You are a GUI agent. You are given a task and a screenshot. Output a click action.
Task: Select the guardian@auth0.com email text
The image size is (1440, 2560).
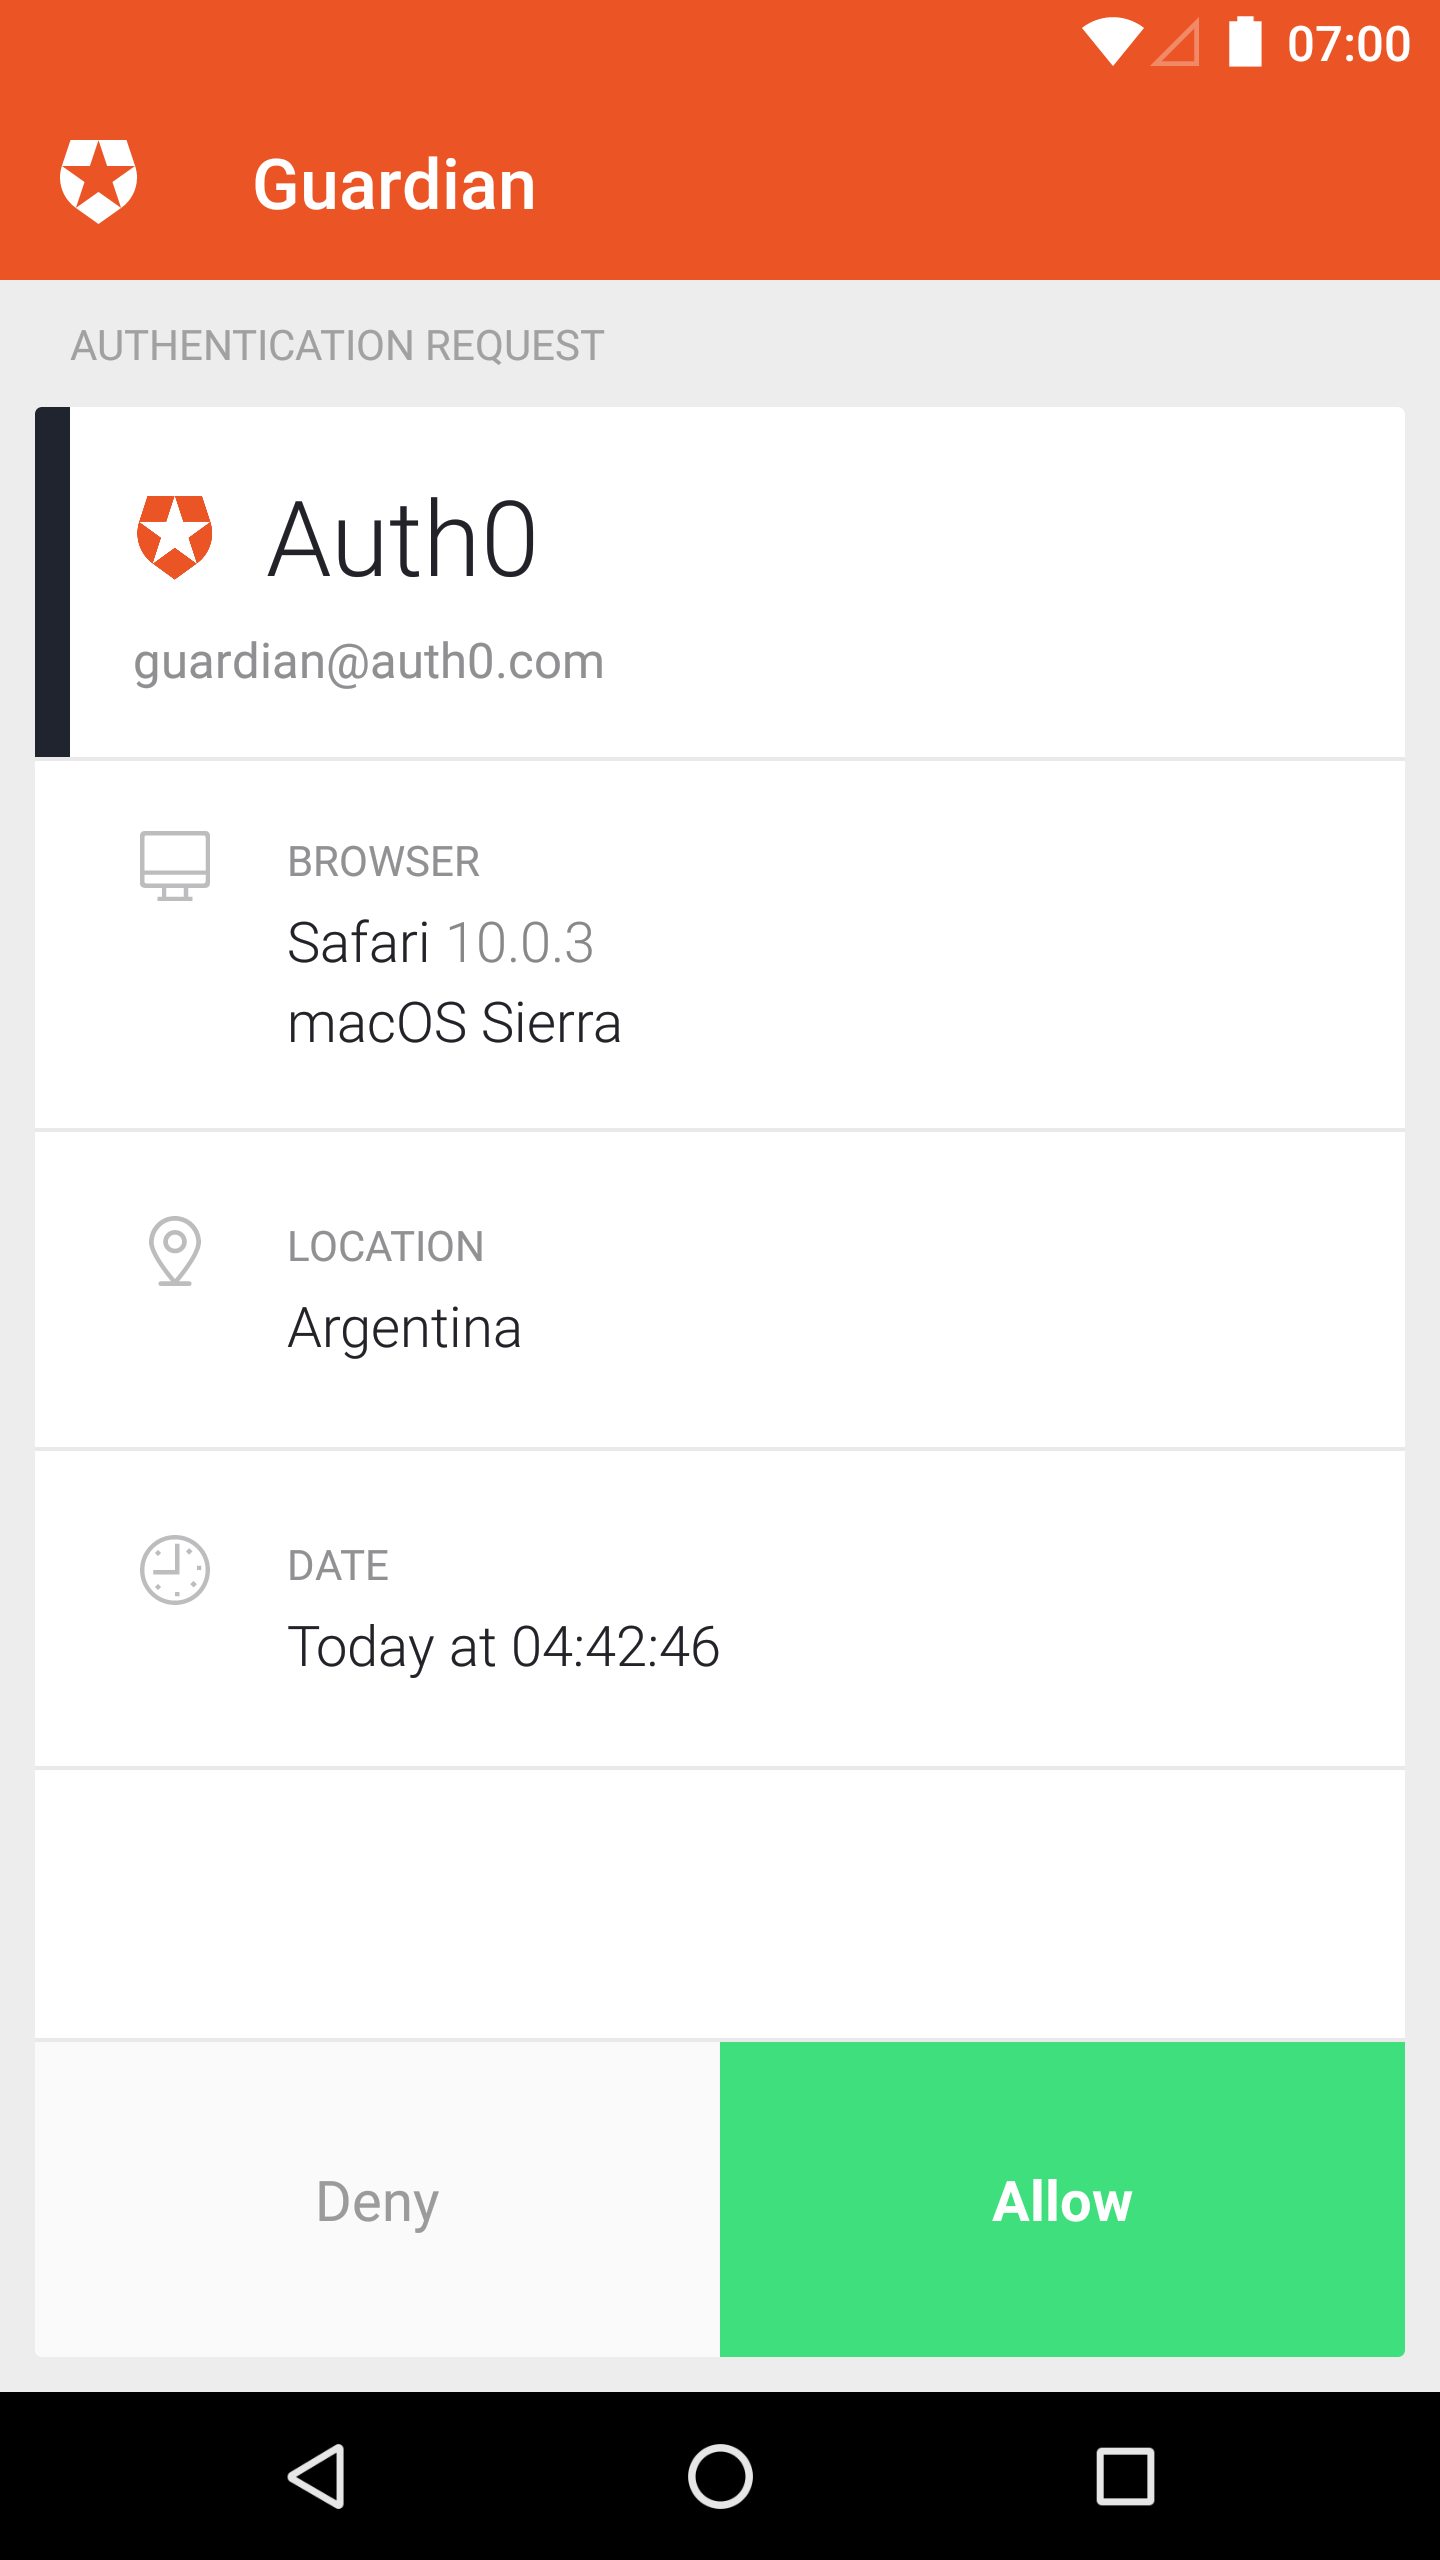[369, 662]
